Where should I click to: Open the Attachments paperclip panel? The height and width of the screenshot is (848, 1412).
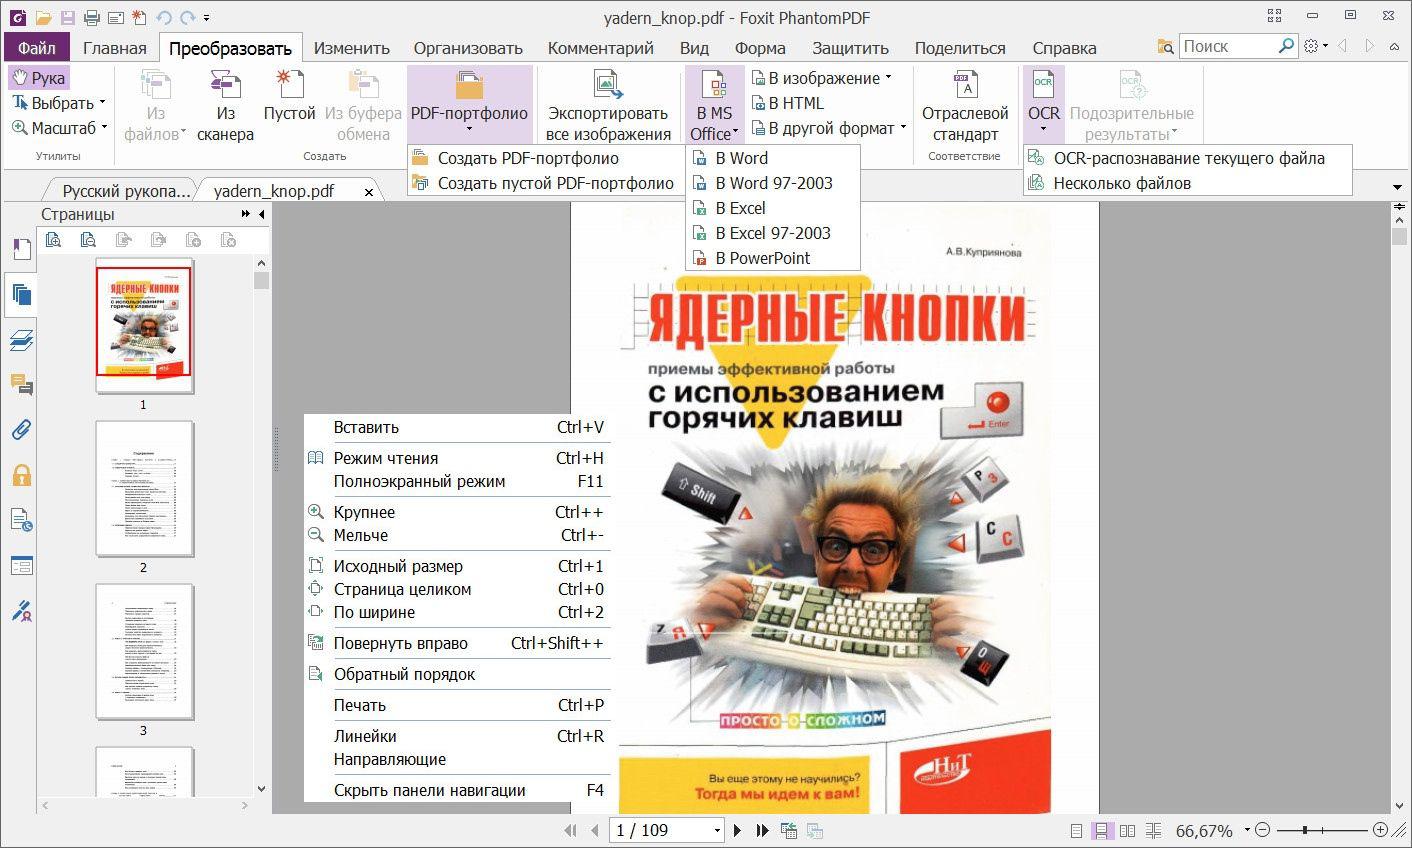point(21,430)
